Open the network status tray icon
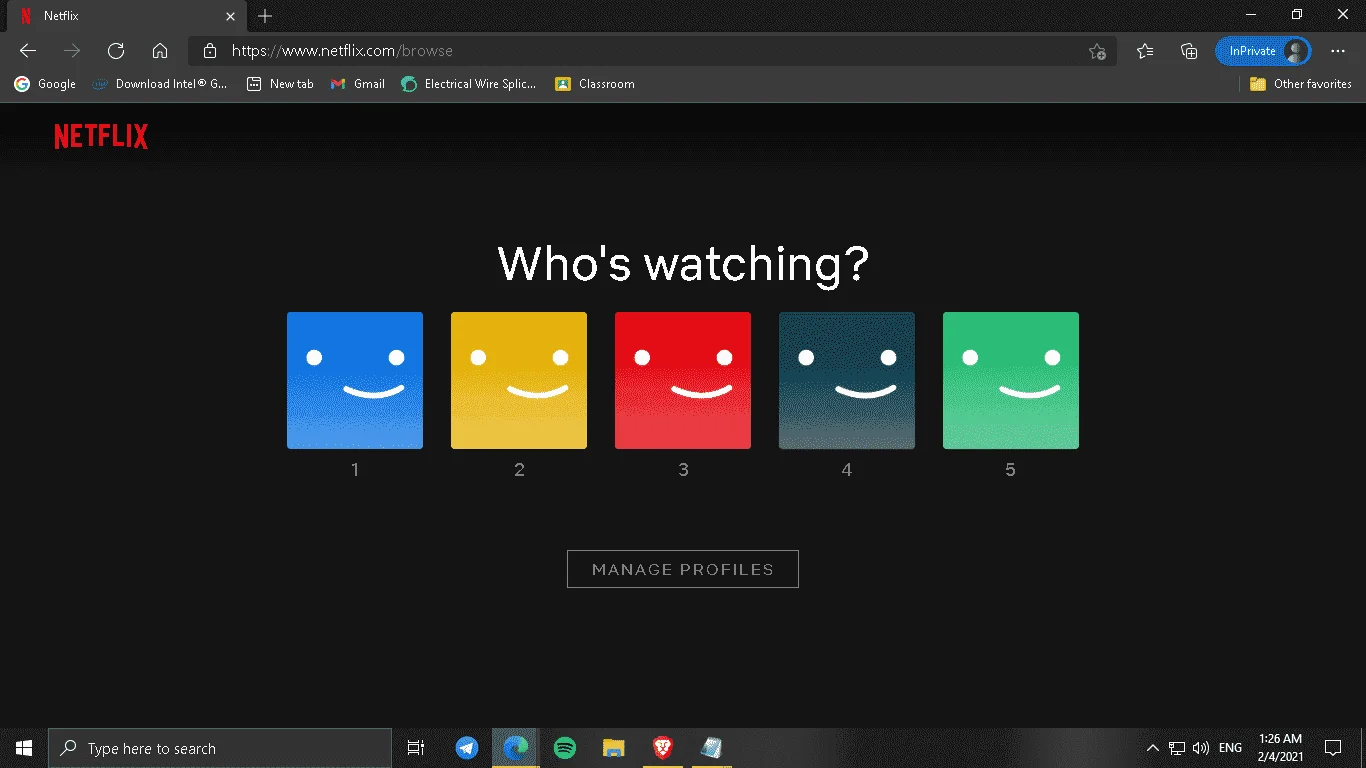The height and width of the screenshot is (768, 1366). pyautogui.click(x=1177, y=748)
